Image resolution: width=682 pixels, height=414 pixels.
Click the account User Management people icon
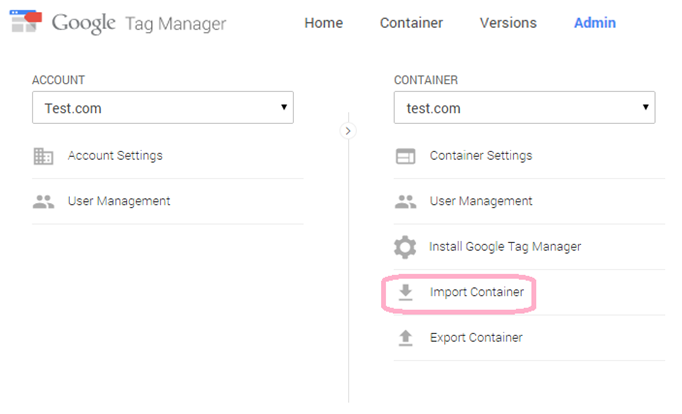pyautogui.click(x=43, y=202)
